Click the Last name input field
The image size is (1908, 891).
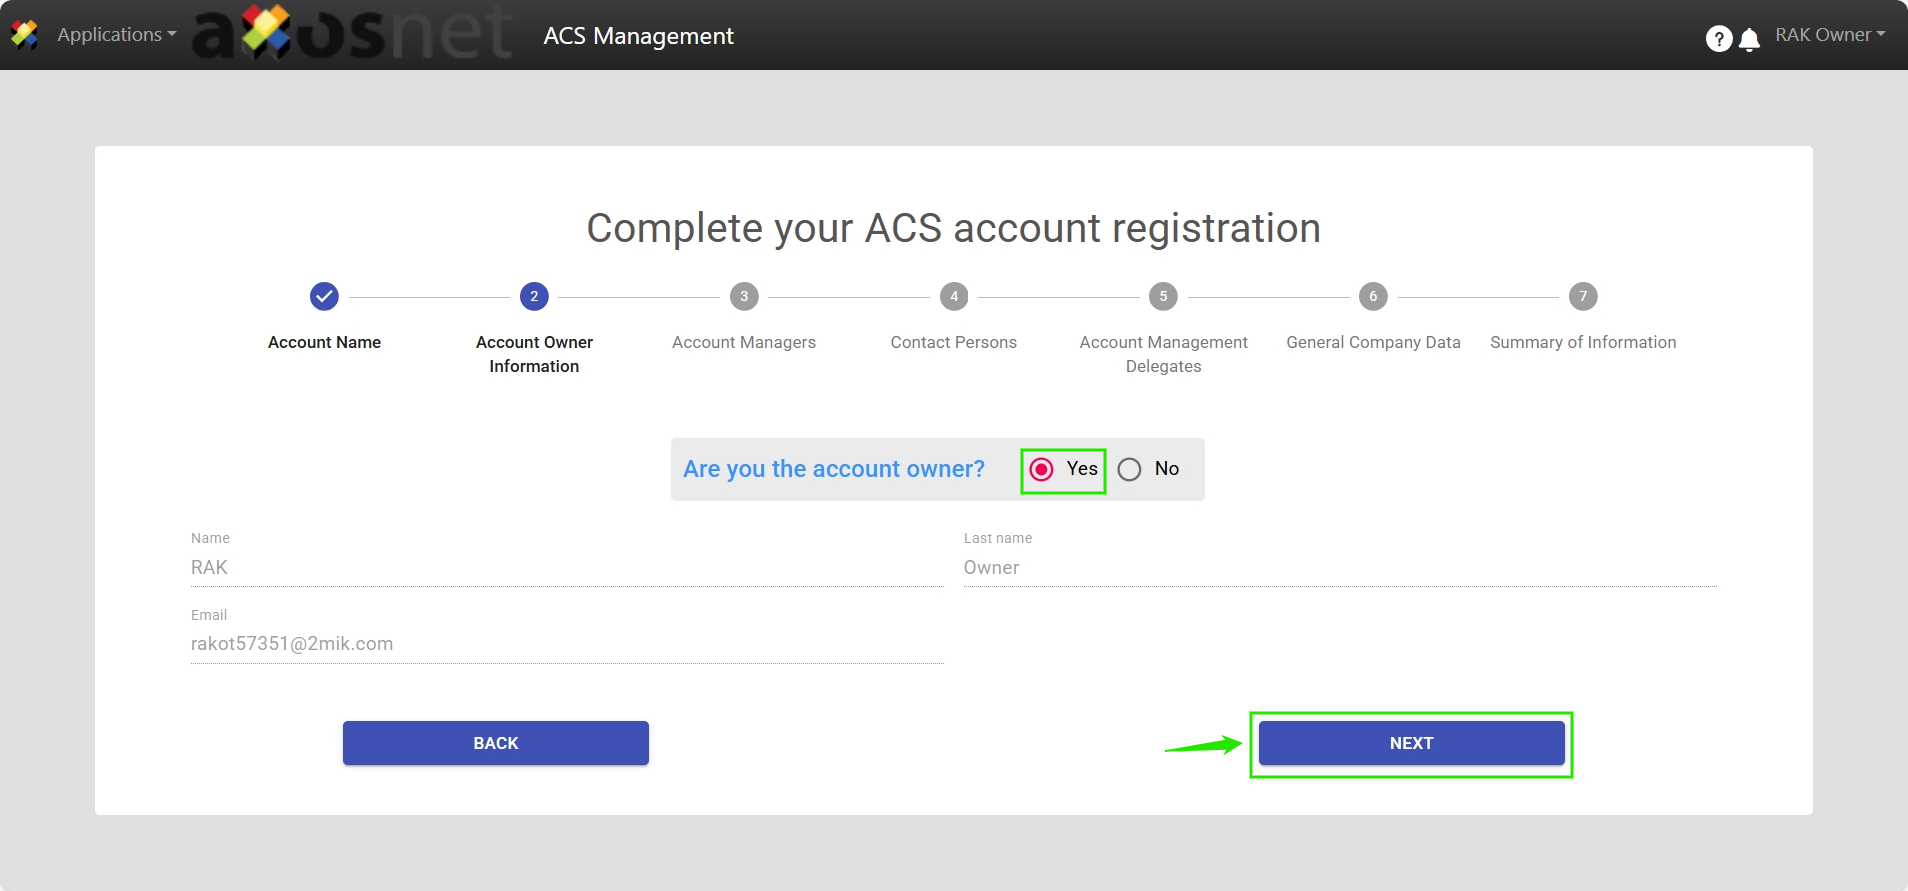tap(1339, 567)
